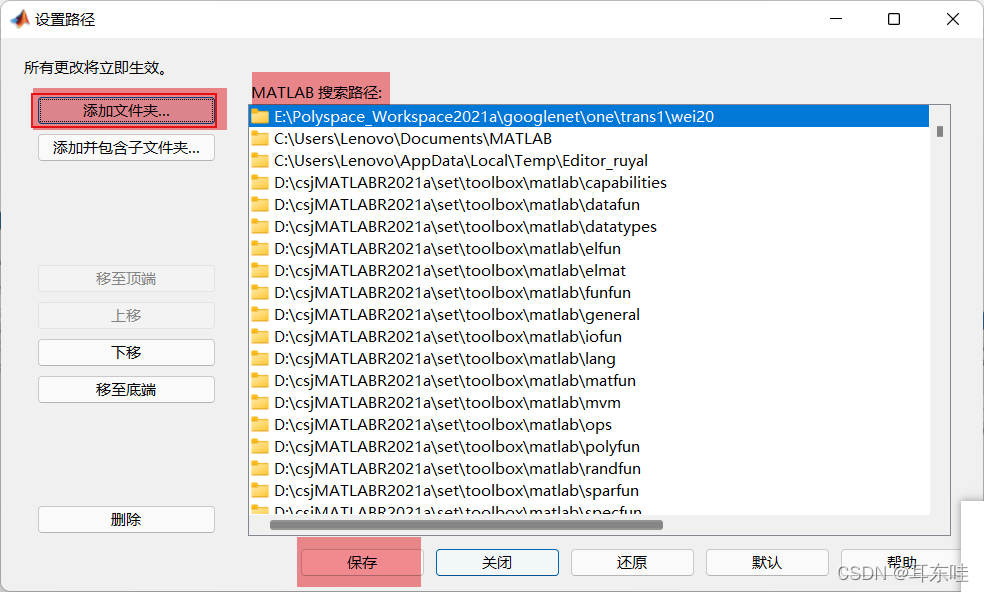The image size is (984, 592).
Task: Click folder icon of polyfun path
Action: point(260,446)
